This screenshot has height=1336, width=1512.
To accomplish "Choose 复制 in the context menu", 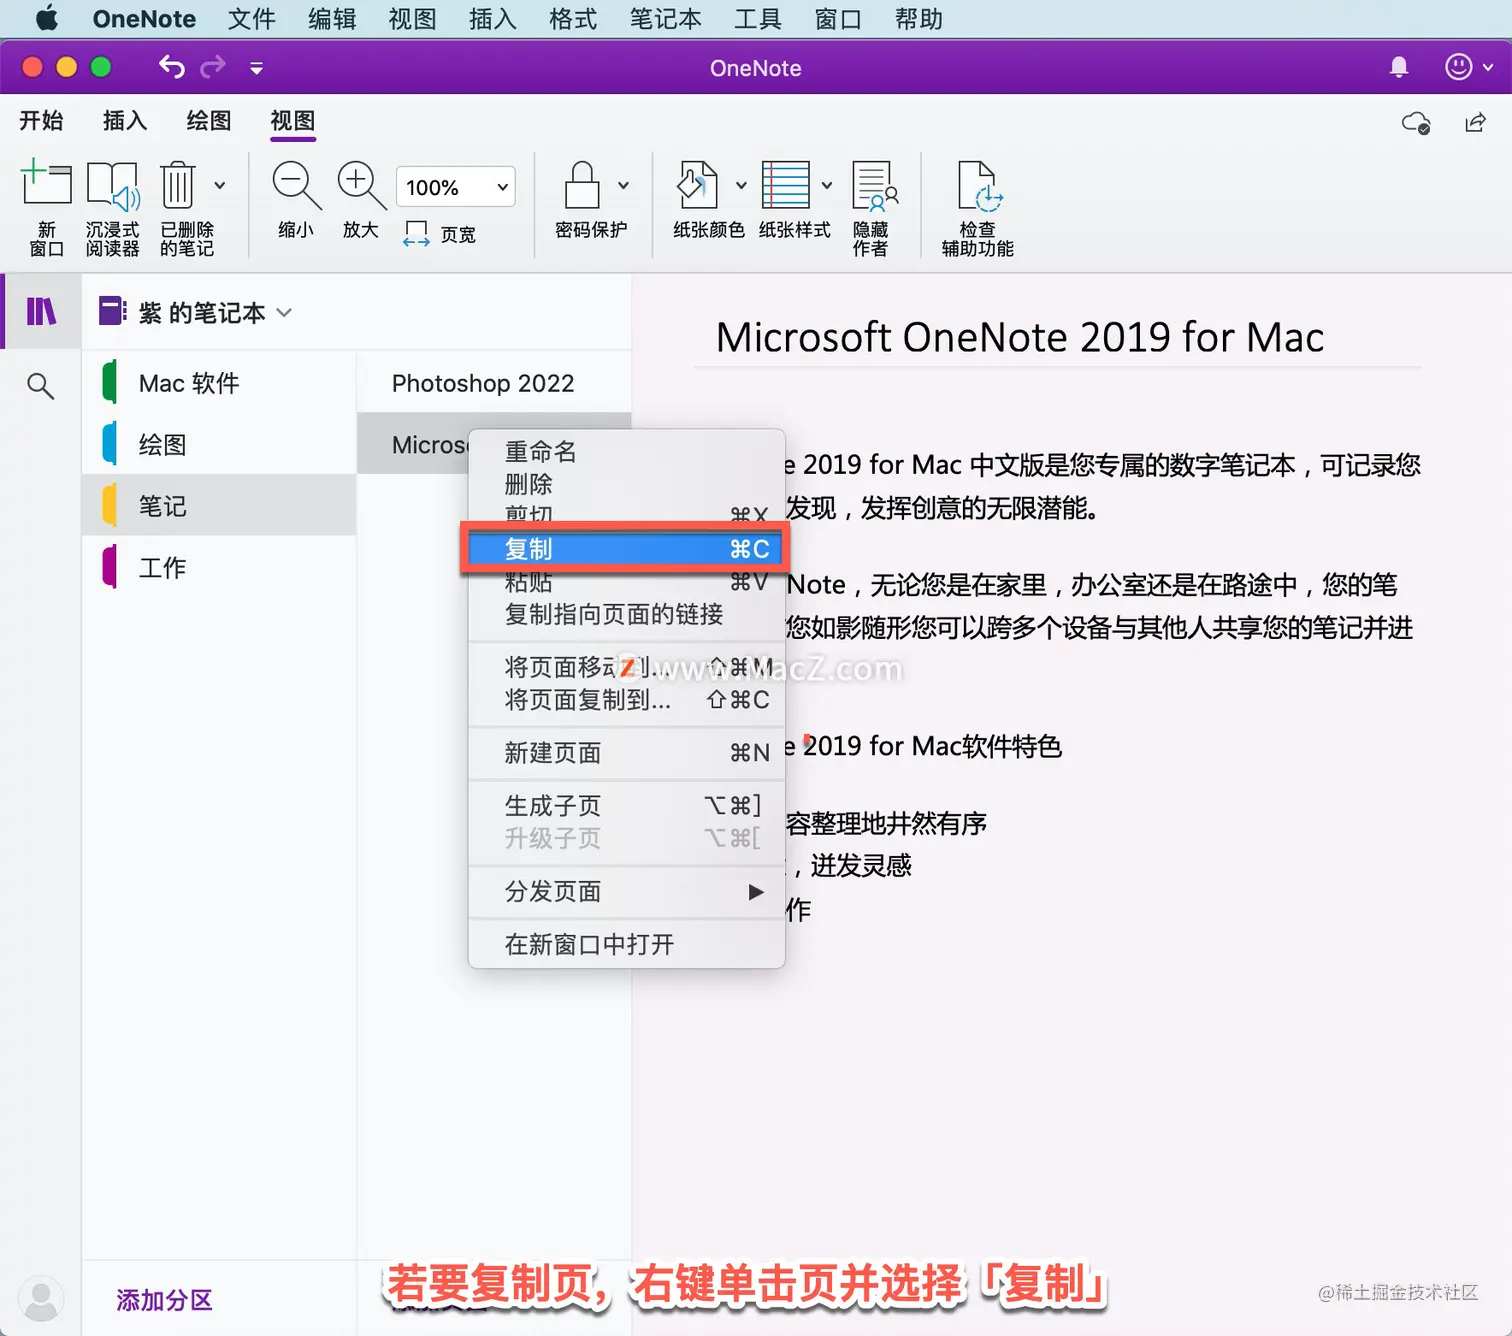I will (x=627, y=549).
